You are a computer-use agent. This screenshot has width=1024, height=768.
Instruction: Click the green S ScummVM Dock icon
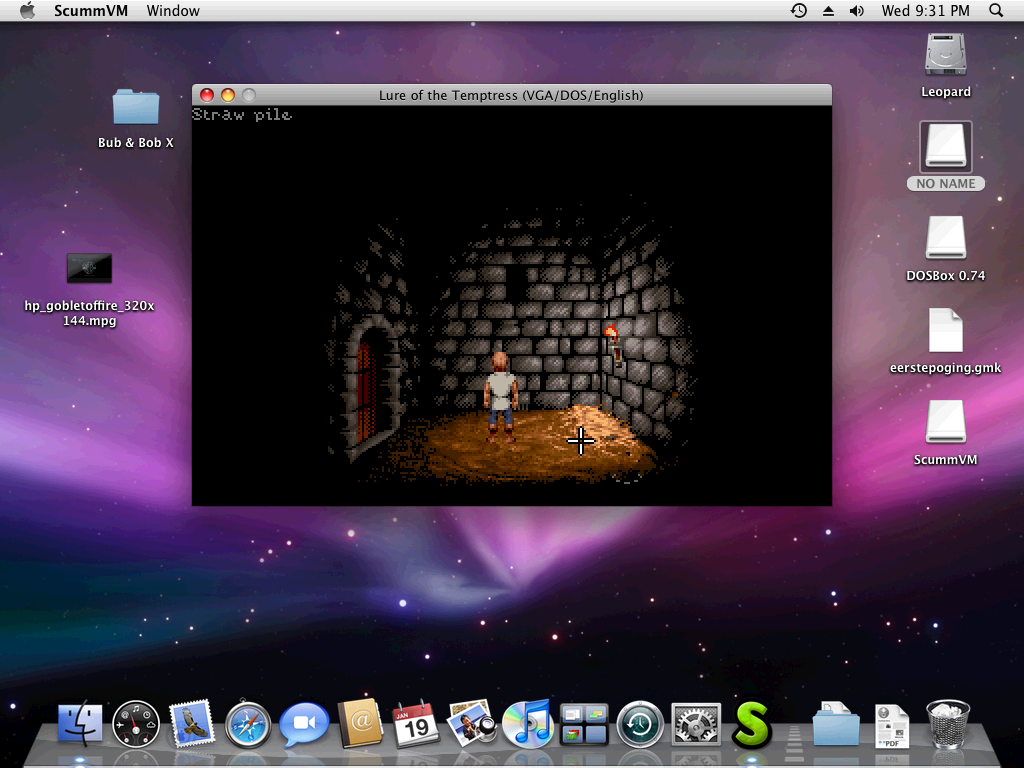(x=752, y=723)
